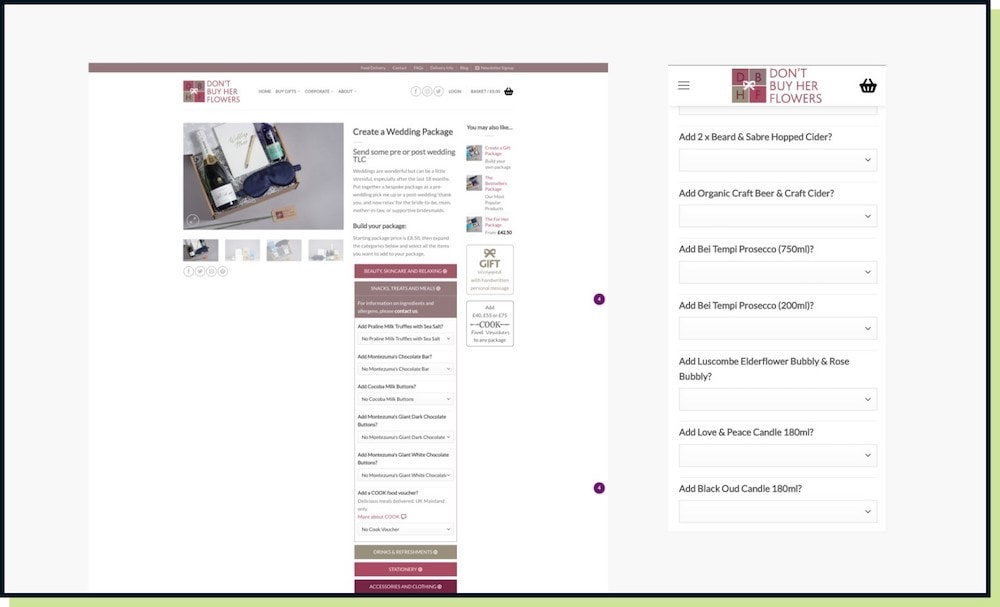
Task: Click the Login link in the header
Action: 455,91
